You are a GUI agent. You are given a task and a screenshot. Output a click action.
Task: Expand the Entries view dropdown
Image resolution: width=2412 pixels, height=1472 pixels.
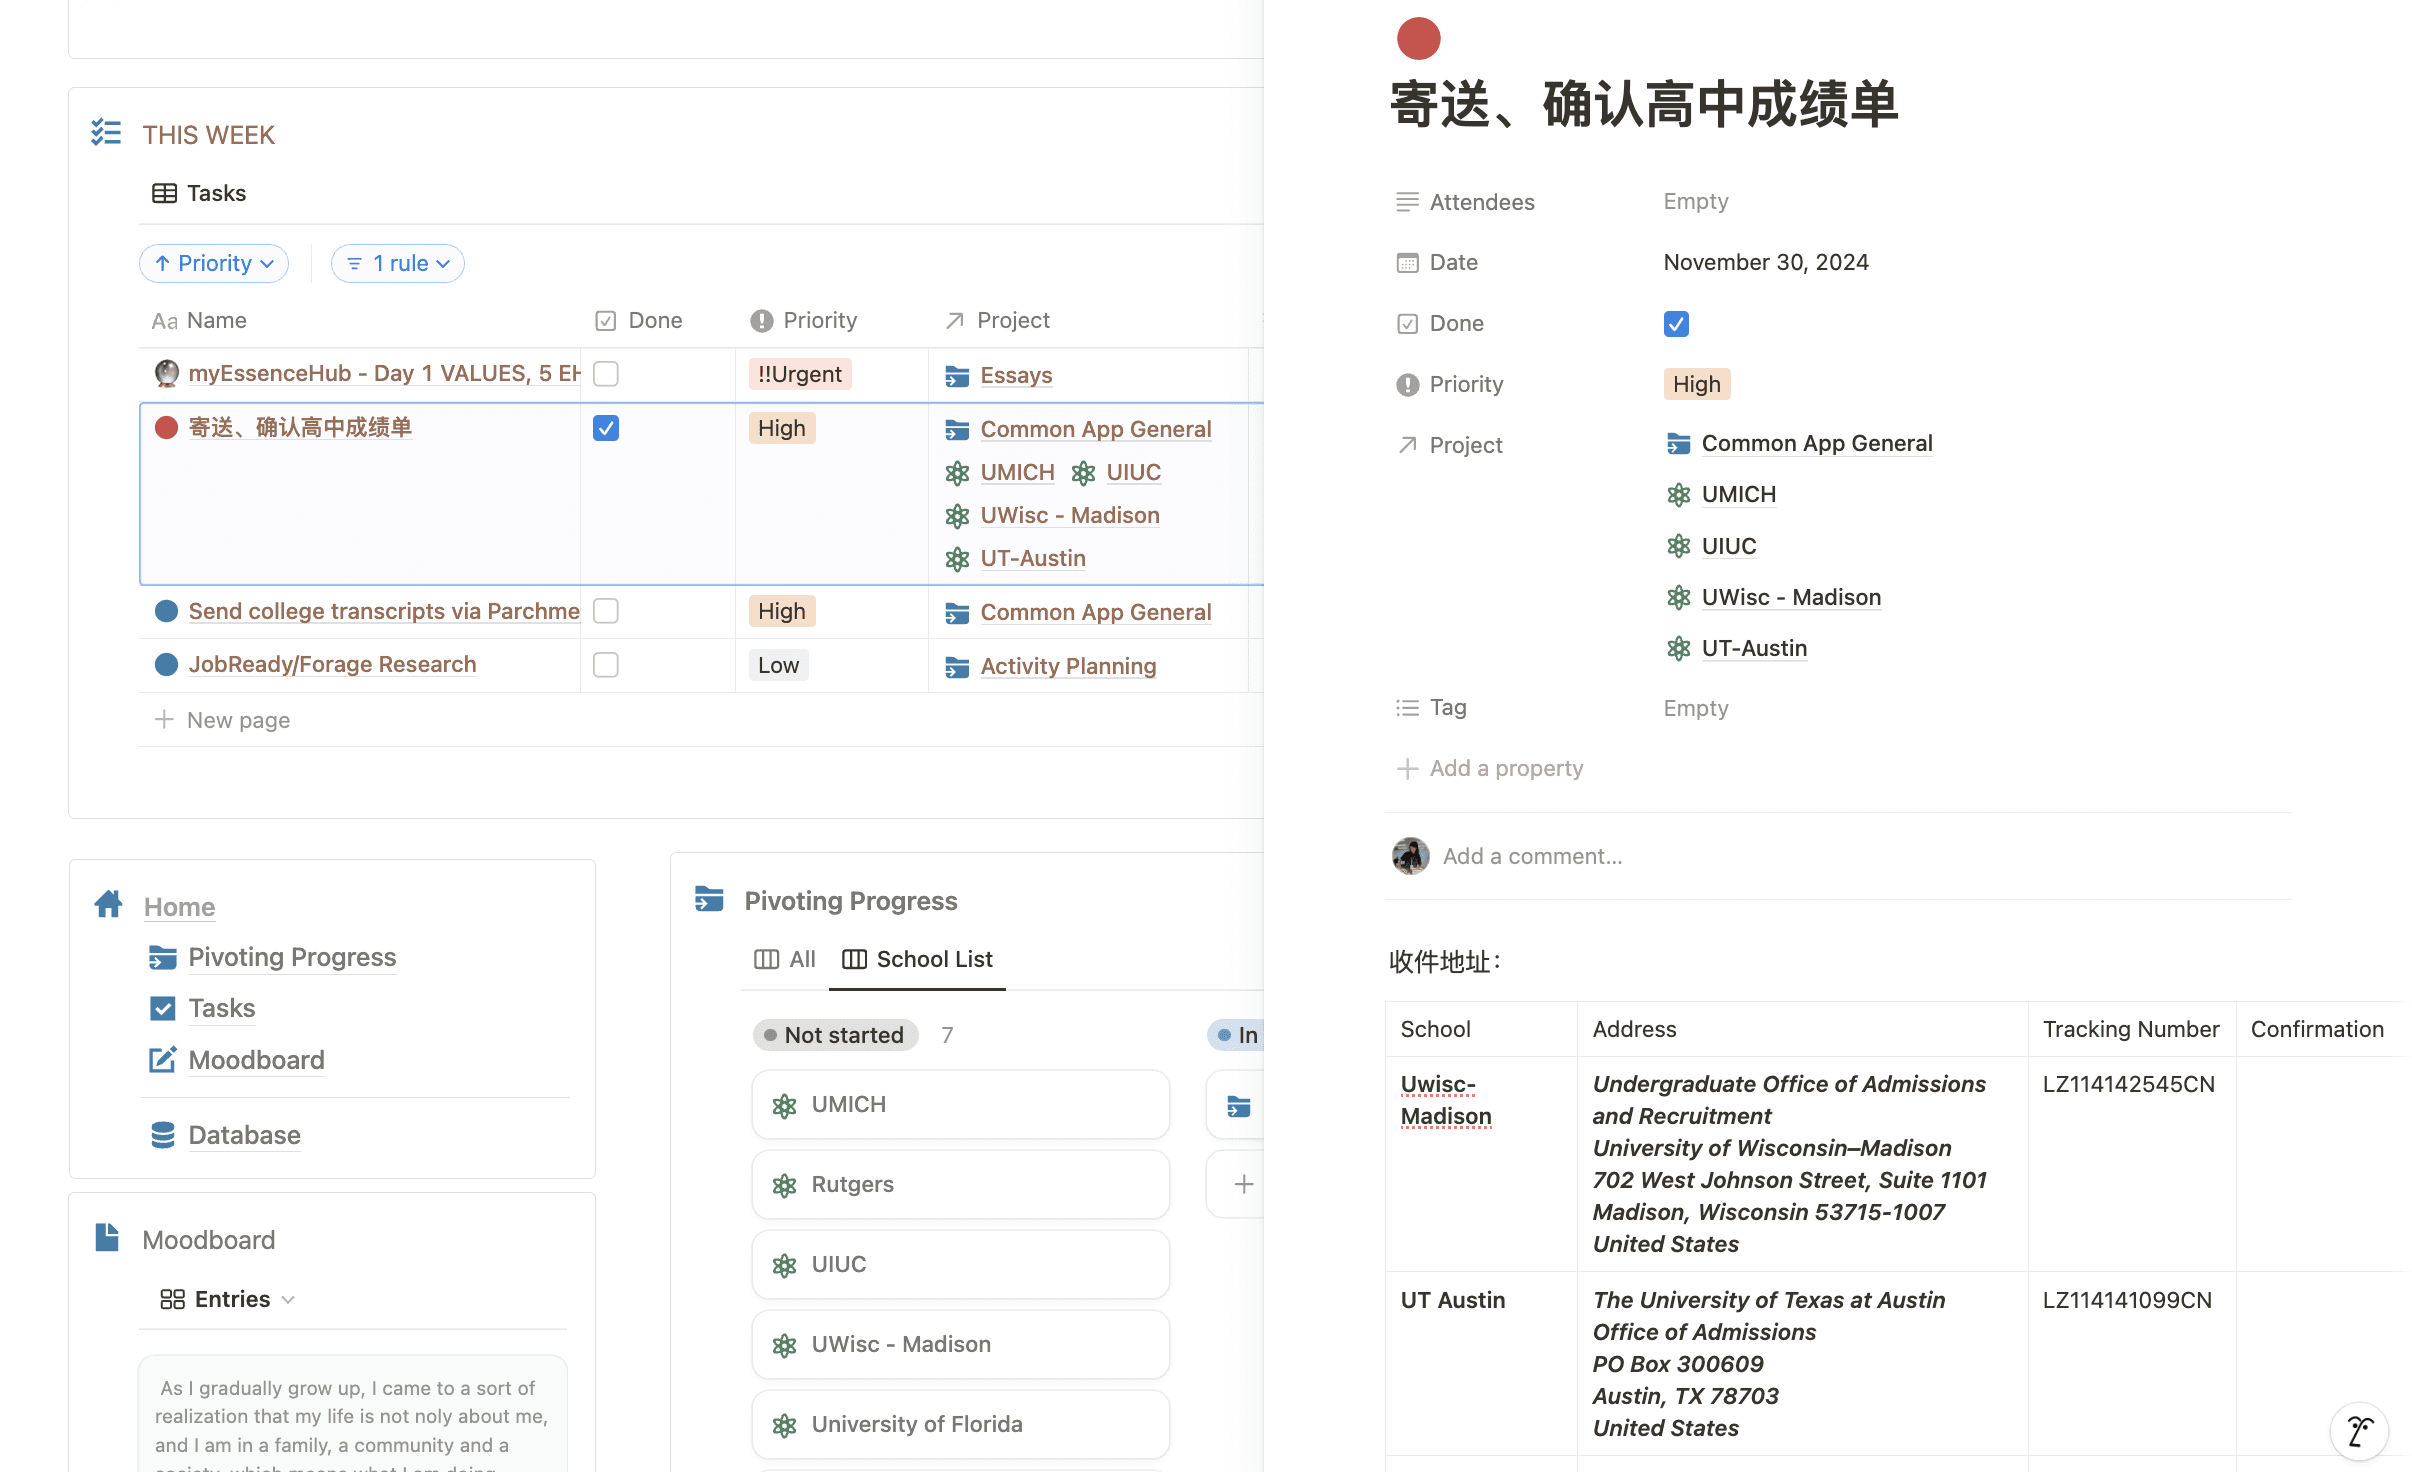click(x=228, y=1299)
